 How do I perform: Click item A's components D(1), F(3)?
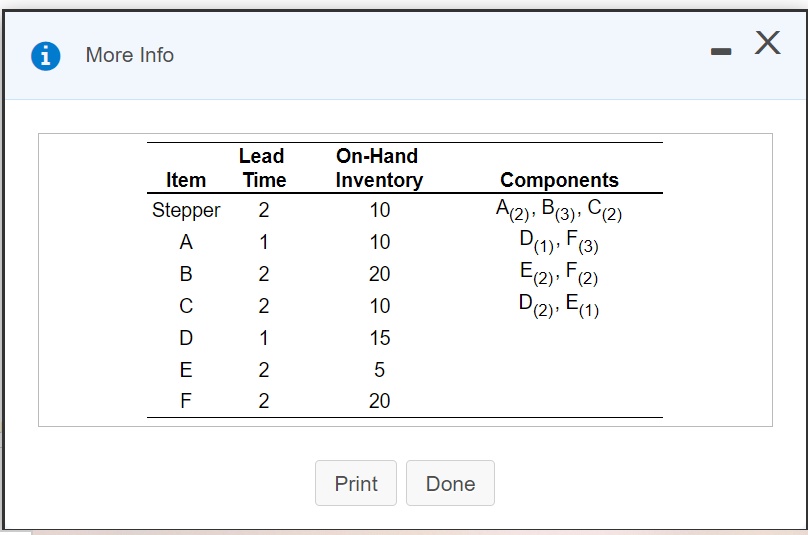pyautogui.click(x=559, y=242)
